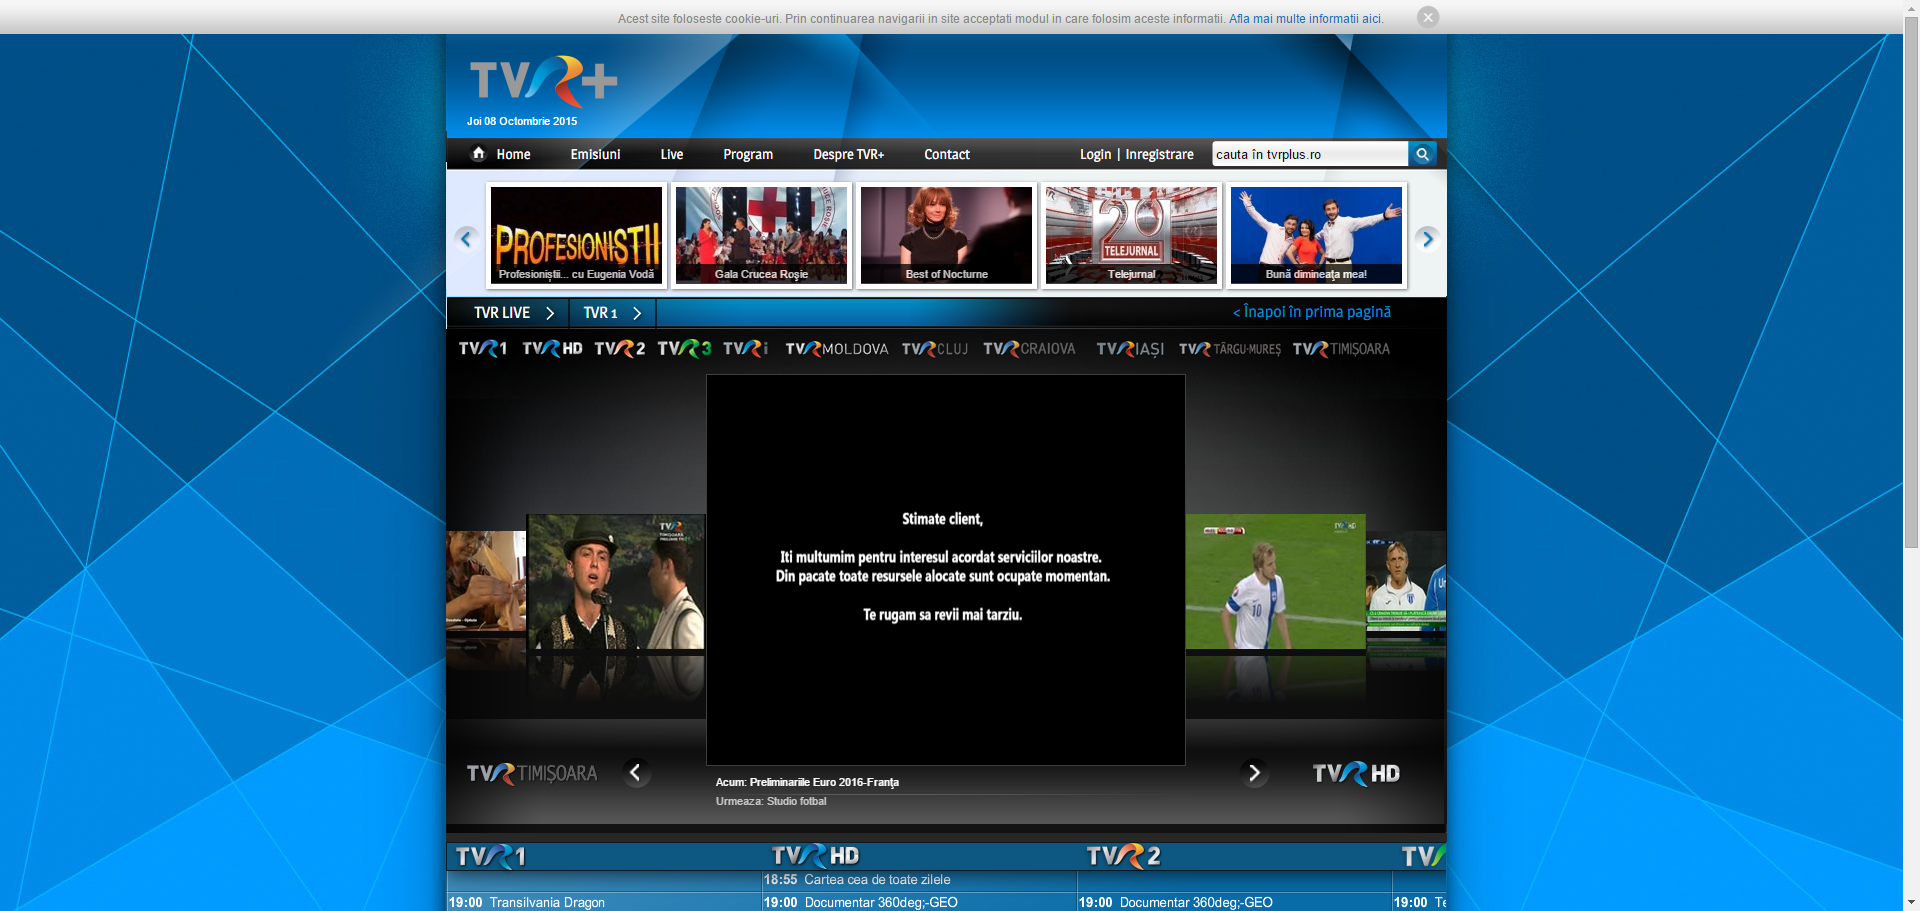Click 'Acum: Preliminariile Euro 2016-Franța' text
Viewport: 1920px width, 911px height.
pos(807,782)
